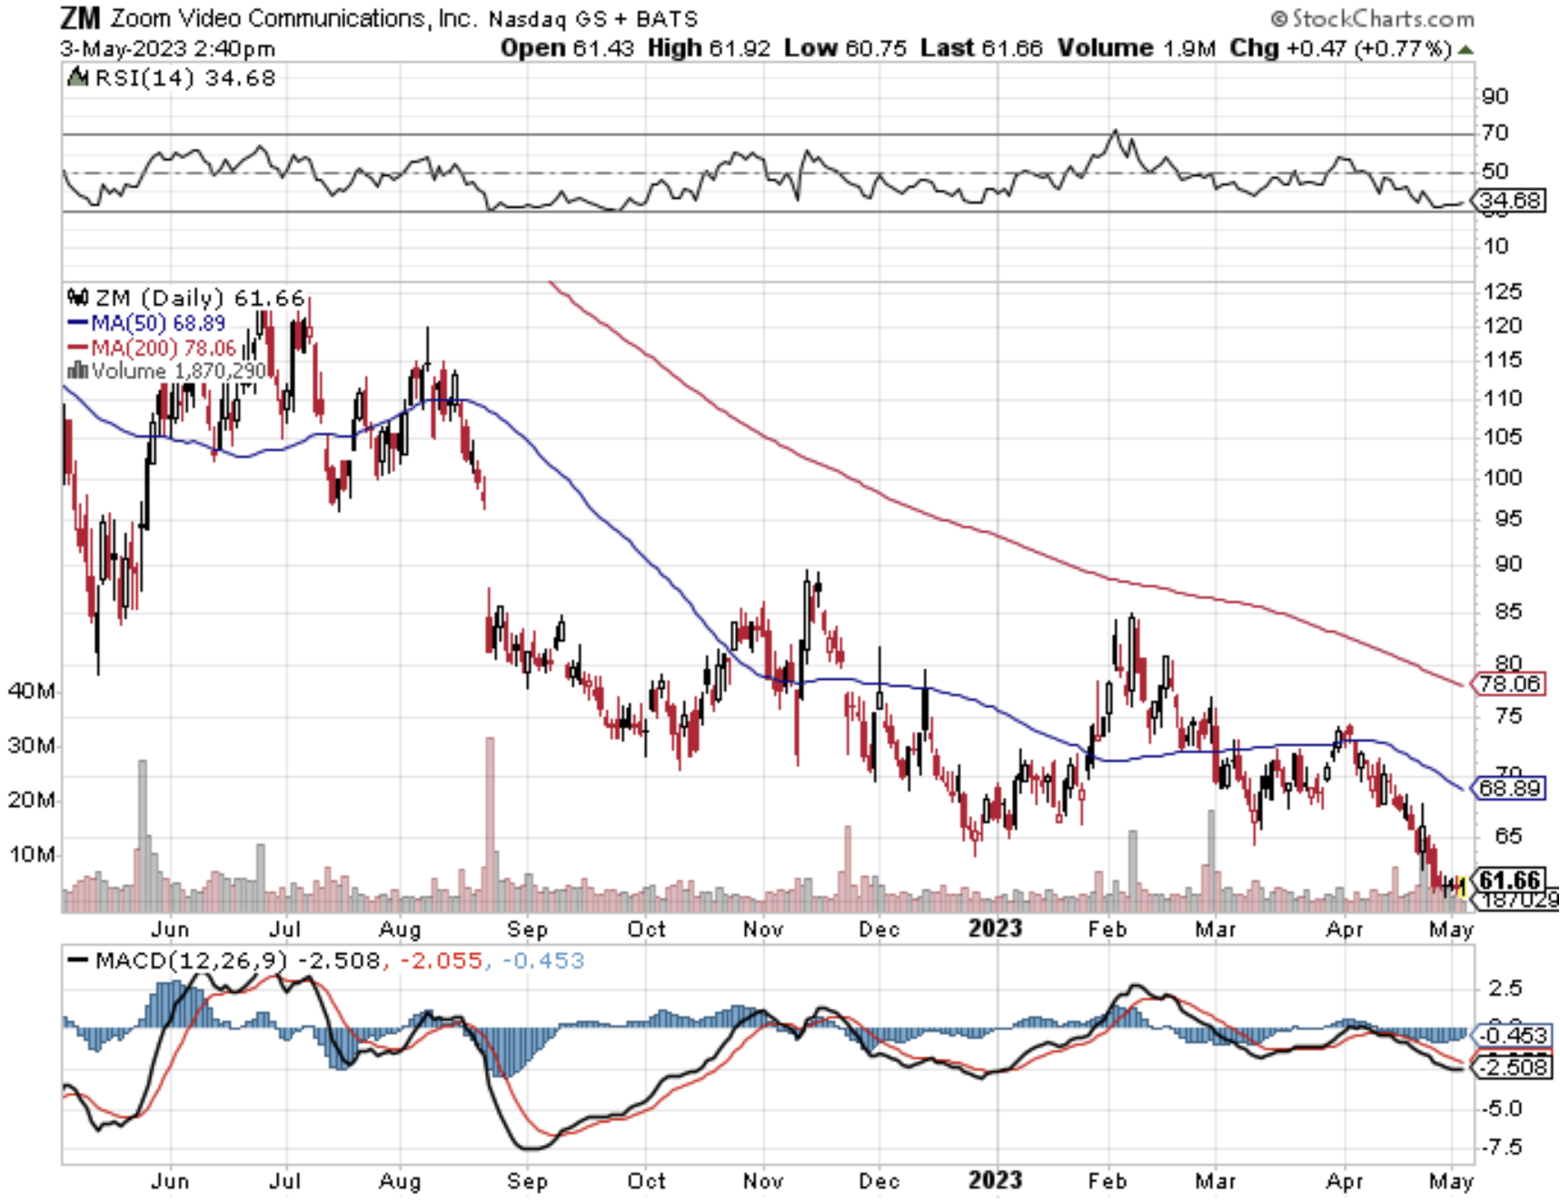The image size is (1560, 1200).
Task: Click the 30M label on the volume axis
Action: (32, 746)
